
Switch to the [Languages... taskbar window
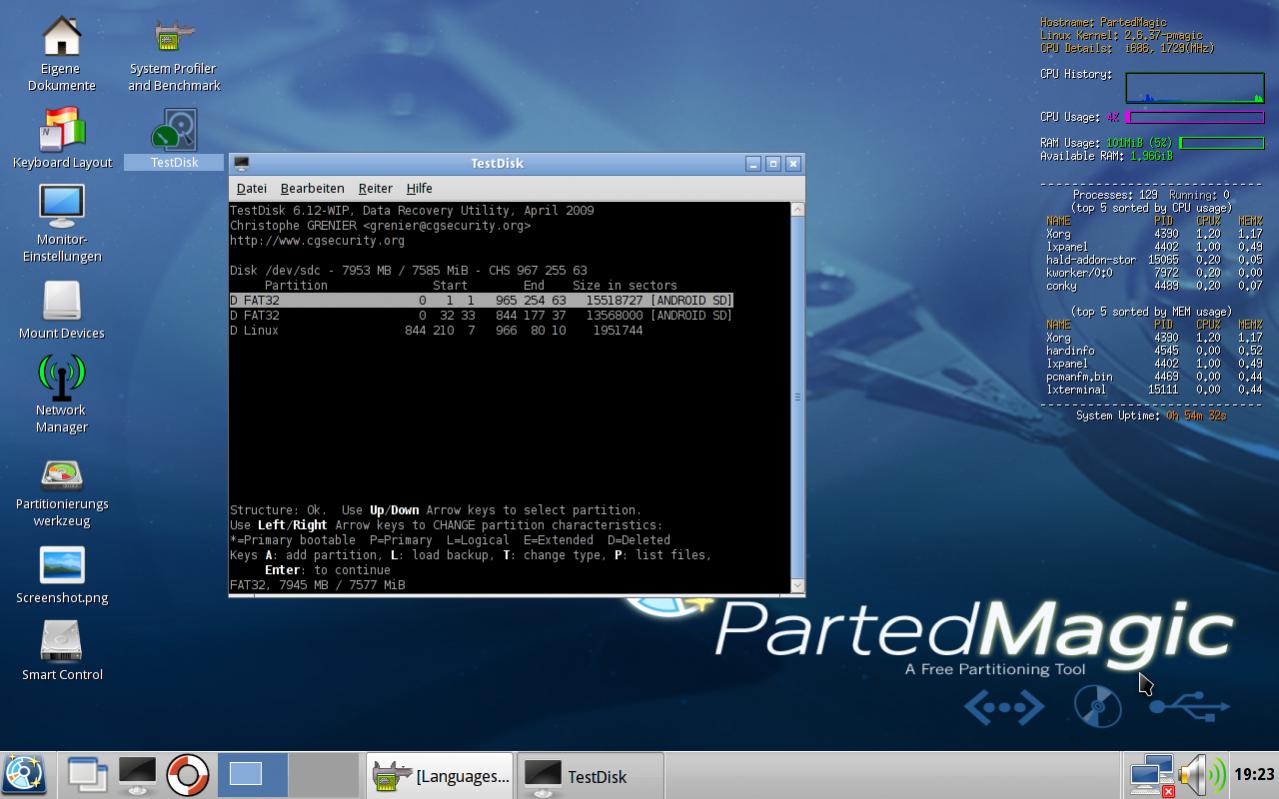click(x=440, y=775)
